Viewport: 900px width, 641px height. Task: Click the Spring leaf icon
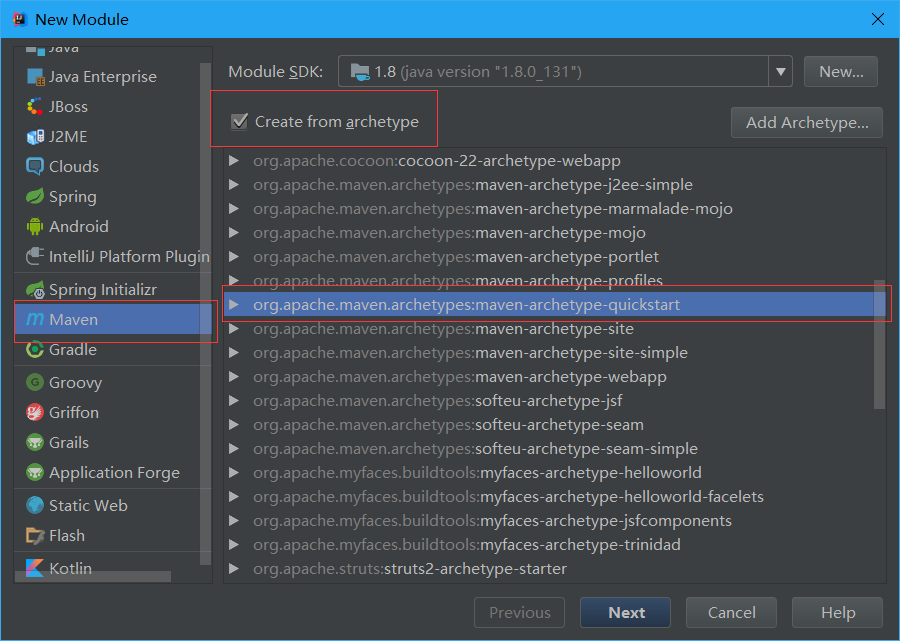pos(35,196)
